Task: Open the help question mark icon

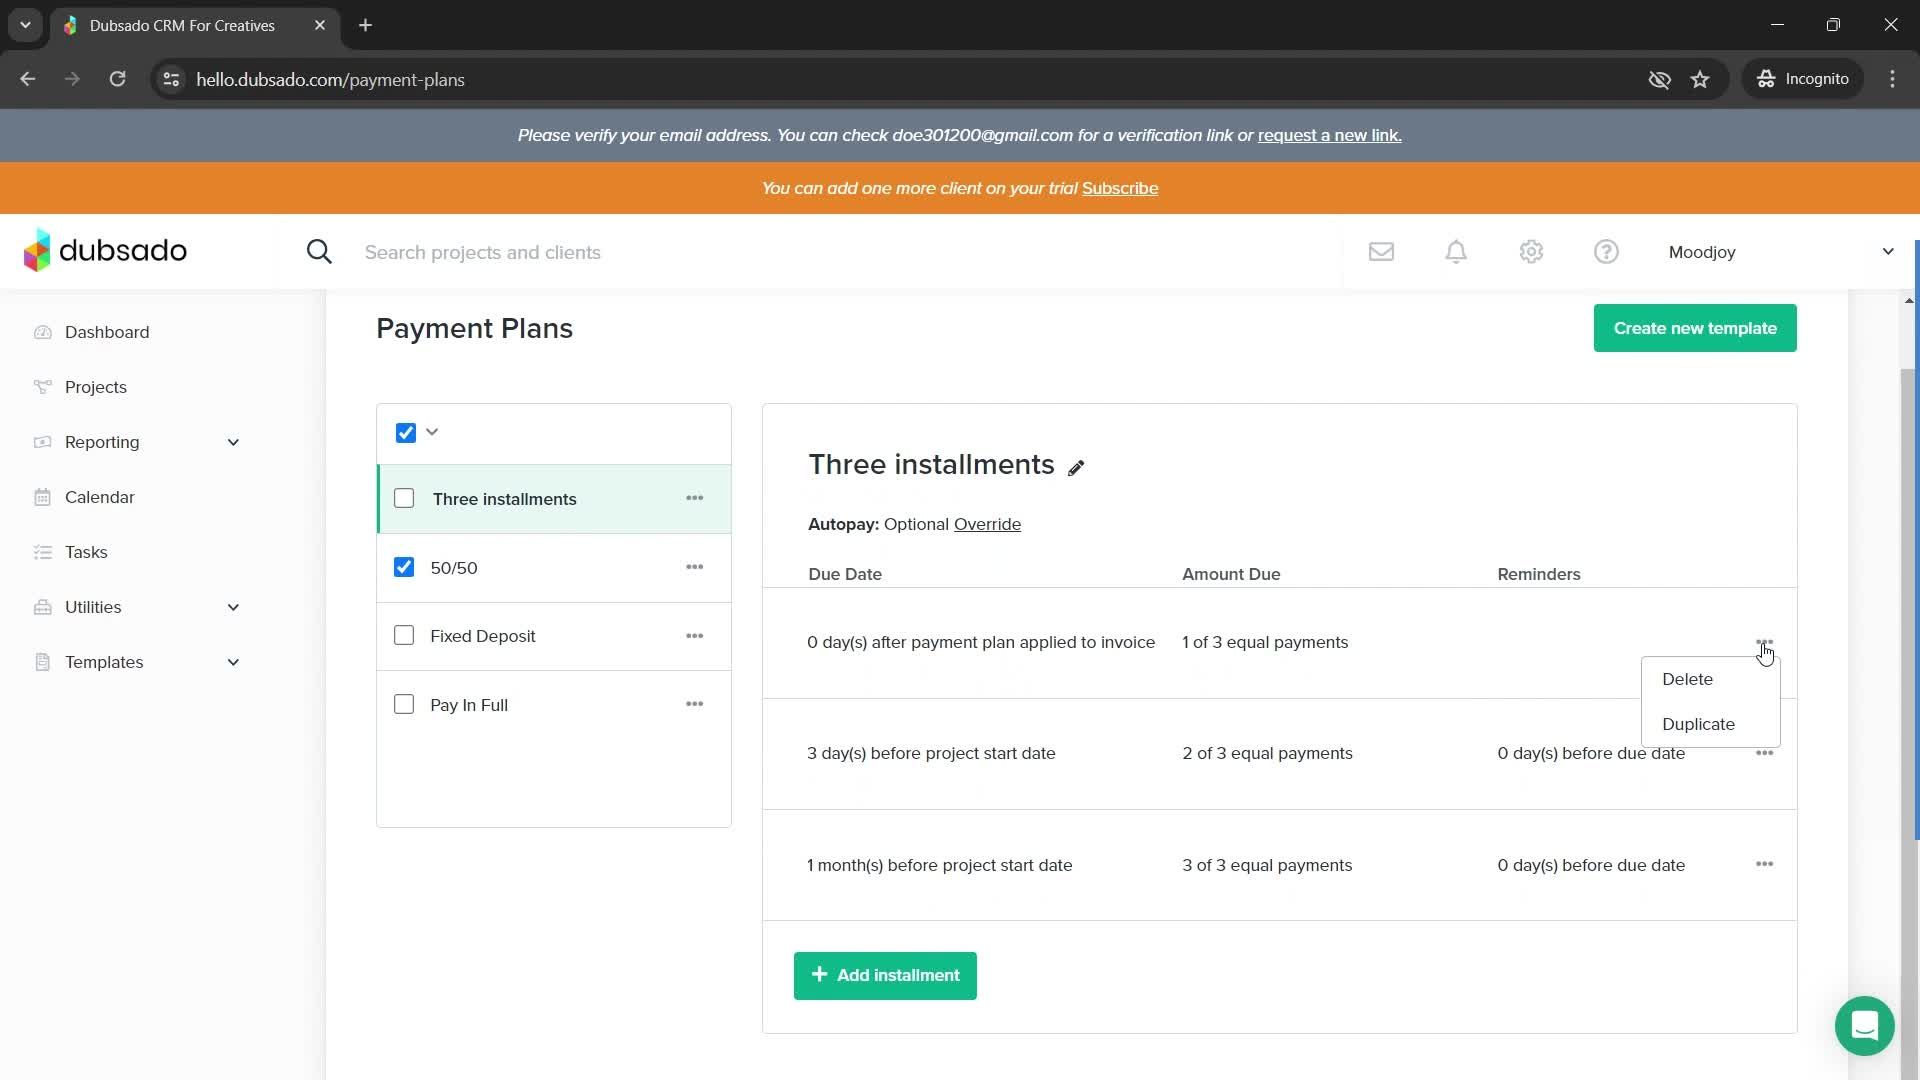Action: coord(1606,252)
